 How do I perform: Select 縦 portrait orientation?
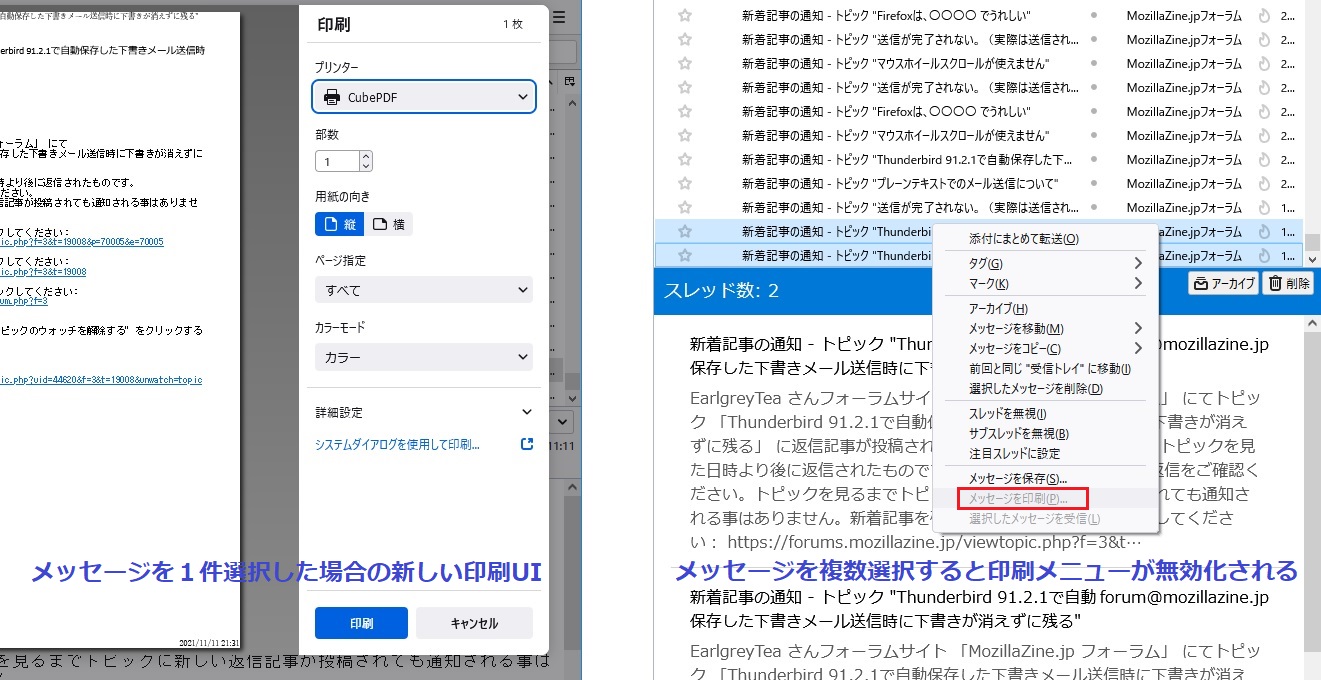[x=339, y=224]
